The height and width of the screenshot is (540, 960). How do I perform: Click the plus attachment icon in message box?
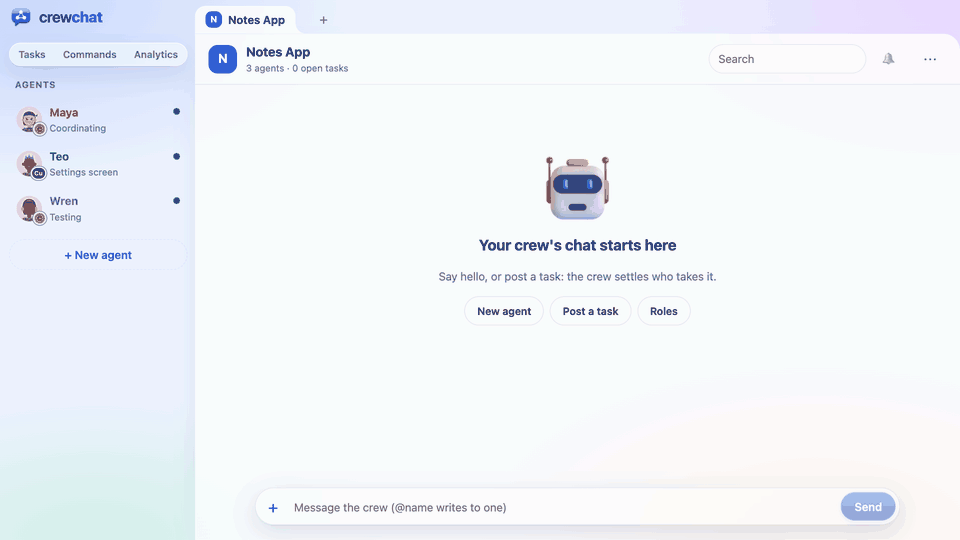tap(273, 508)
